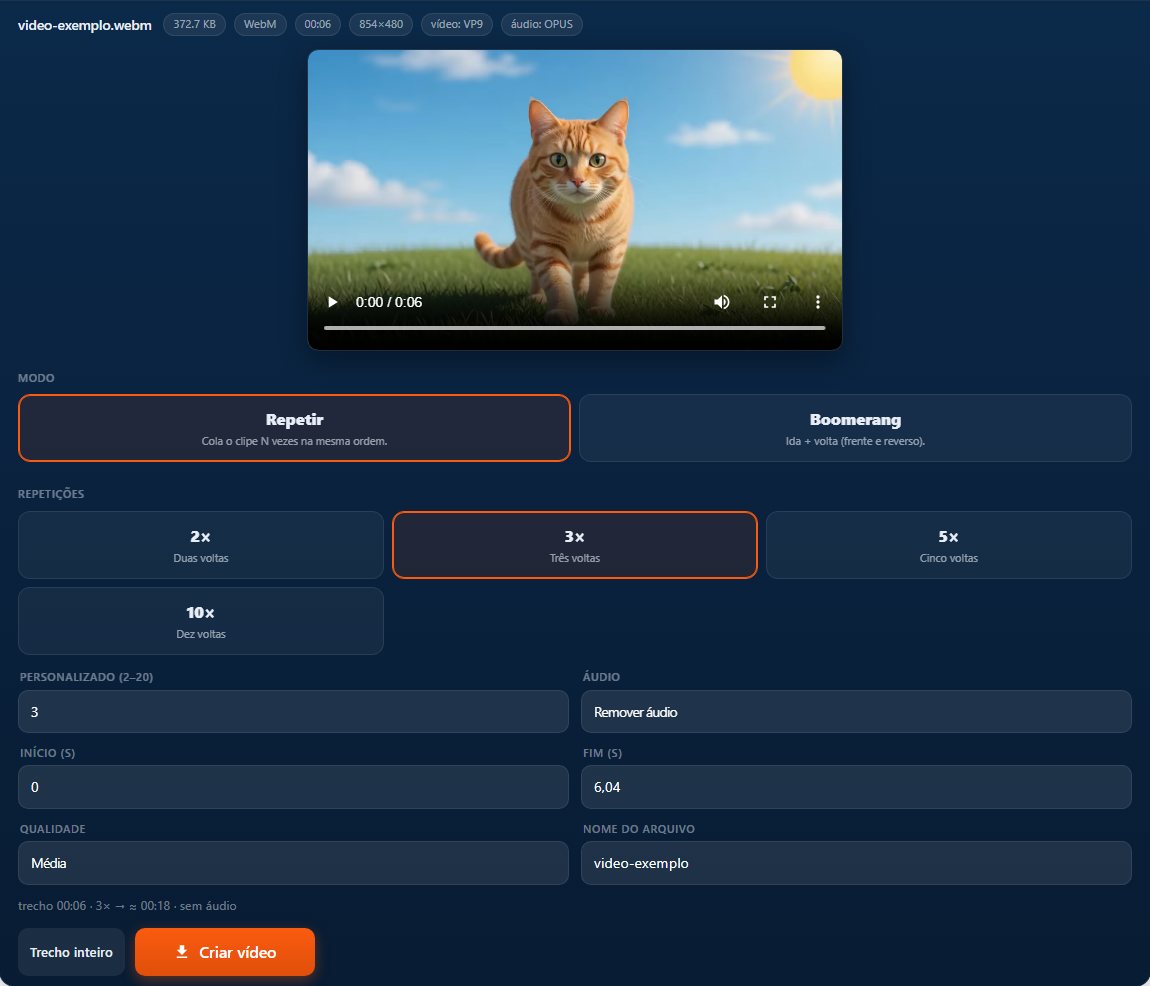The width and height of the screenshot is (1150, 986).
Task: Choose 5× Cinco voltas repetition
Action: pos(949,545)
